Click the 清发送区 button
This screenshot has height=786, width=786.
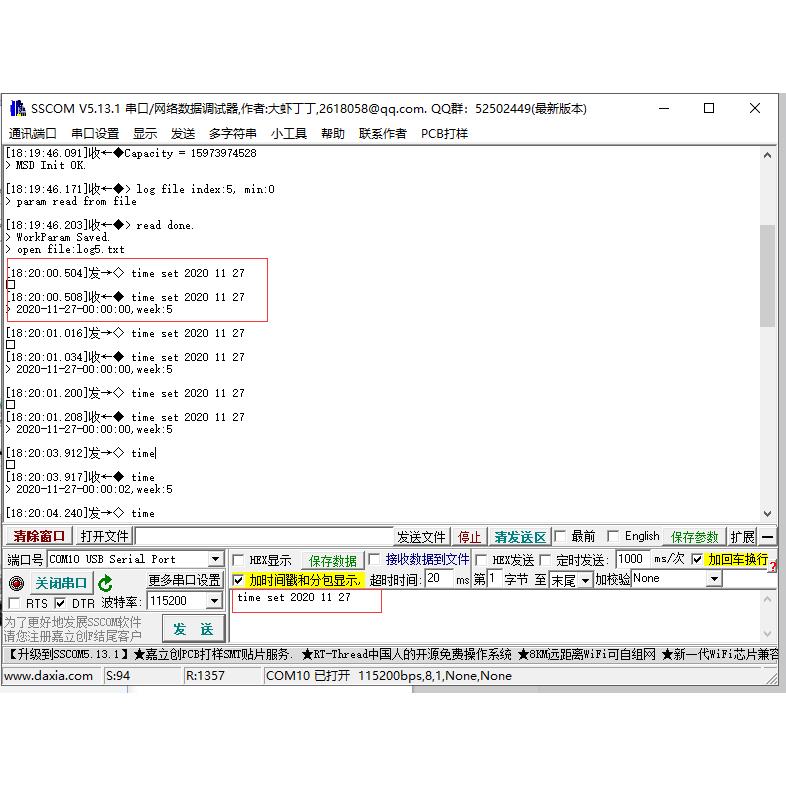(520, 537)
